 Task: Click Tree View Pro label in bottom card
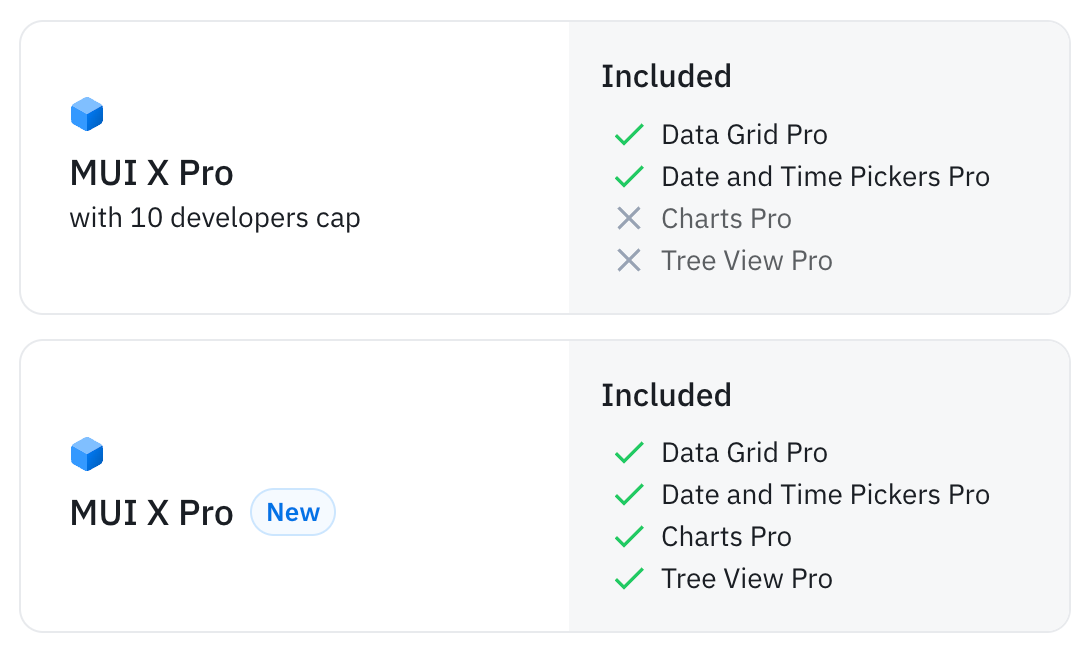[746, 579]
